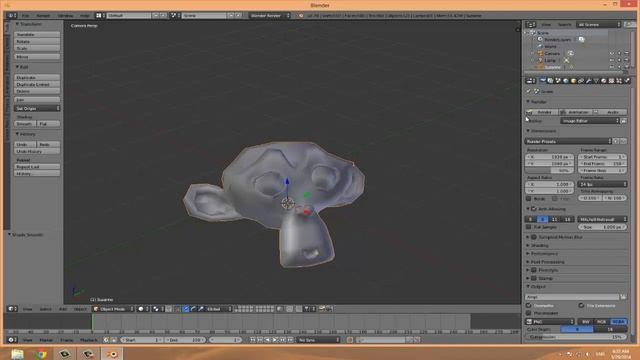Viewport: 640px width, 360px height.
Task: Toggle the Overwrite checkbox
Action: coord(529,306)
